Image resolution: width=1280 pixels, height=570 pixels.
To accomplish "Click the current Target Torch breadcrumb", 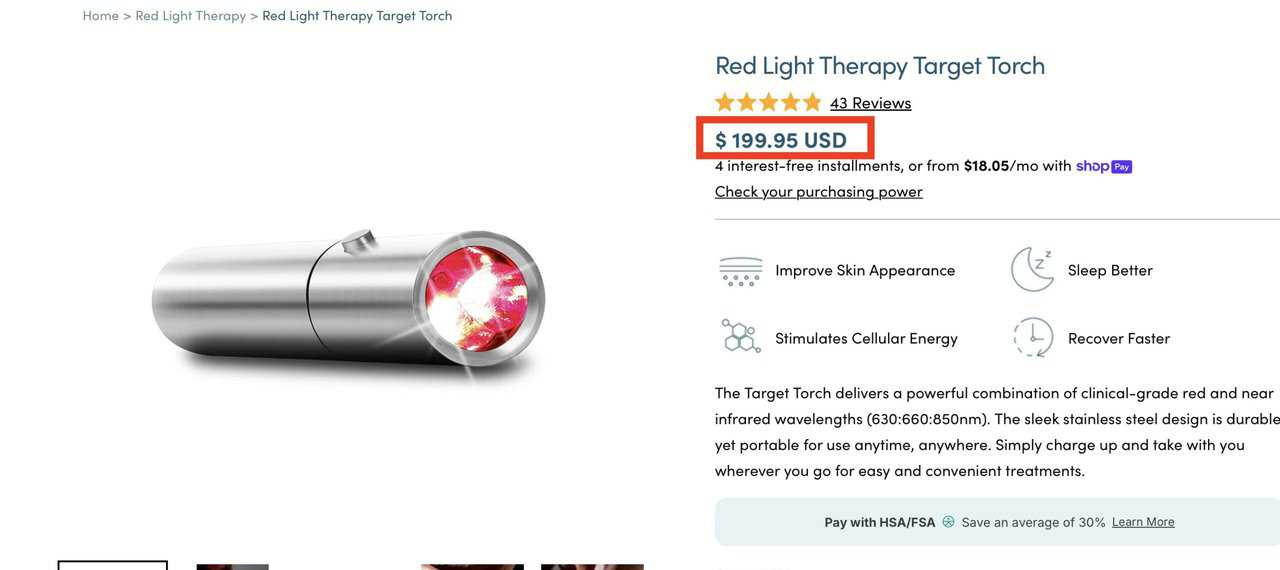I will coord(357,15).
